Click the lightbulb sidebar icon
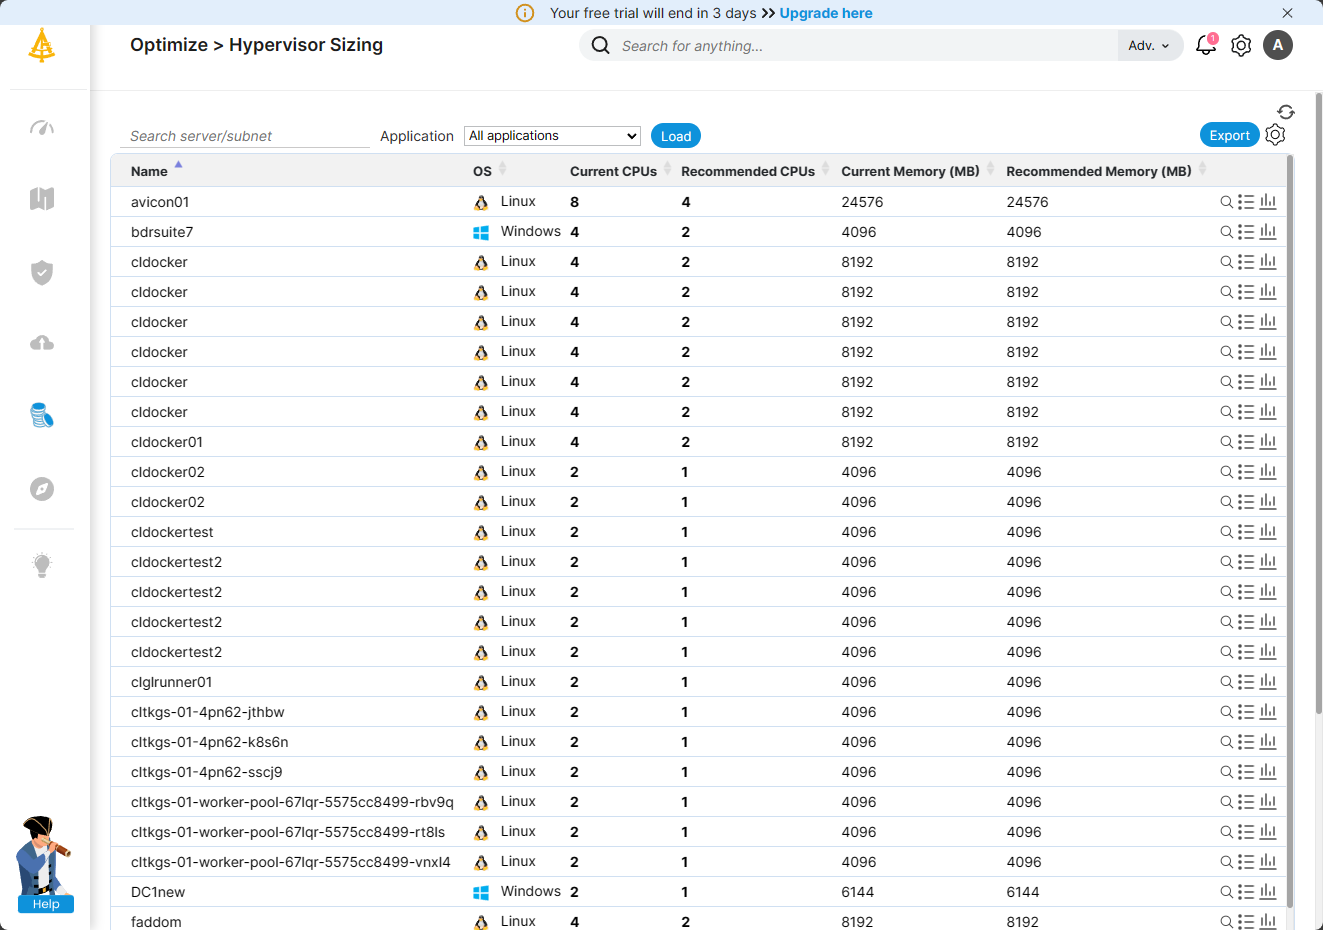Viewport: 1323px width, 930px height. coord(42,565)
